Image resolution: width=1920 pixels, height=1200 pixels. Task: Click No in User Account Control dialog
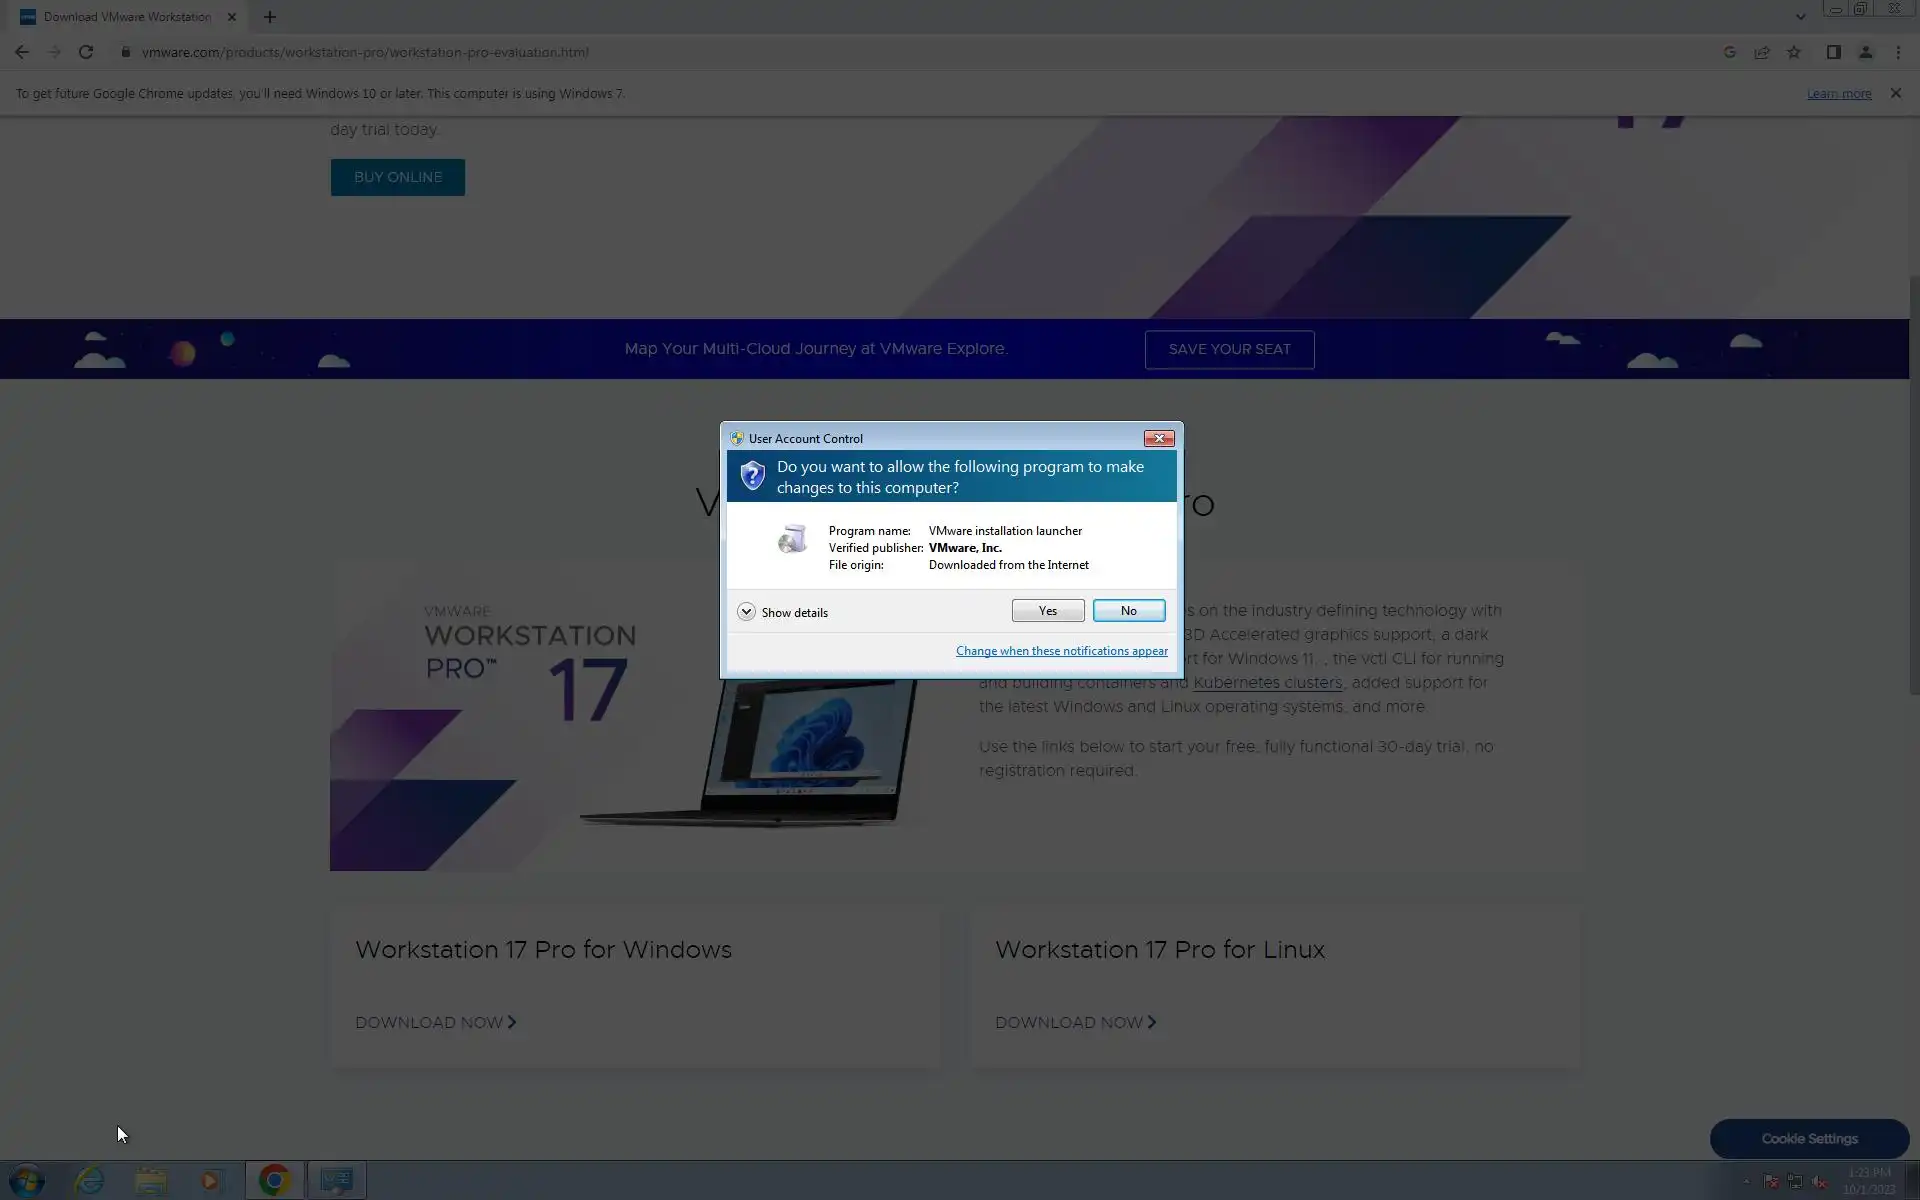point(1128,611)
